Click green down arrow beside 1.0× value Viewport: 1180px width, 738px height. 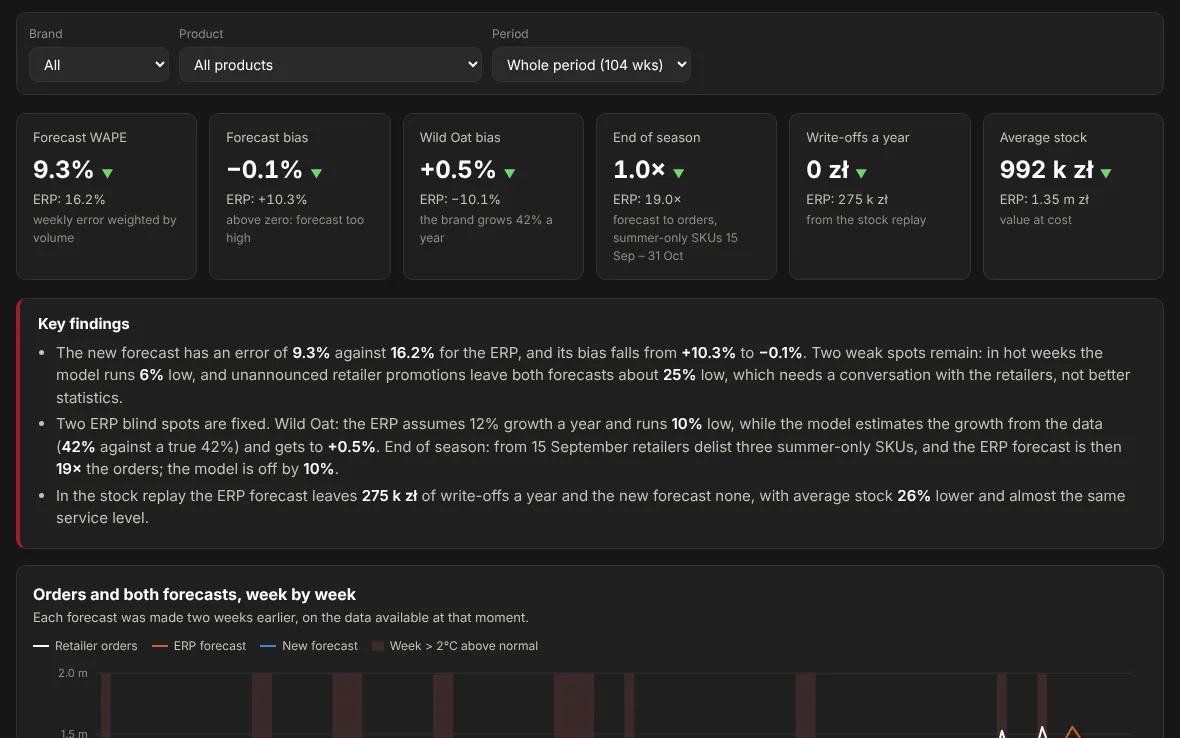pyautogui.click(x=679, y=173)
